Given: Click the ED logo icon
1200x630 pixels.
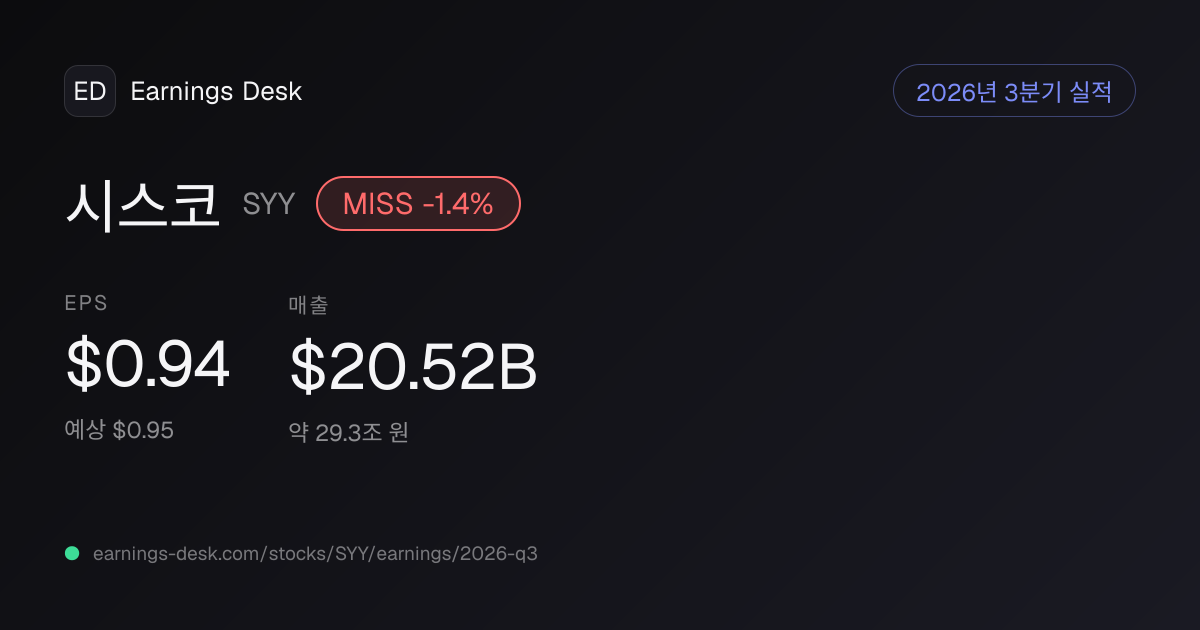Looking at the screenshot, I should point(90,91).
